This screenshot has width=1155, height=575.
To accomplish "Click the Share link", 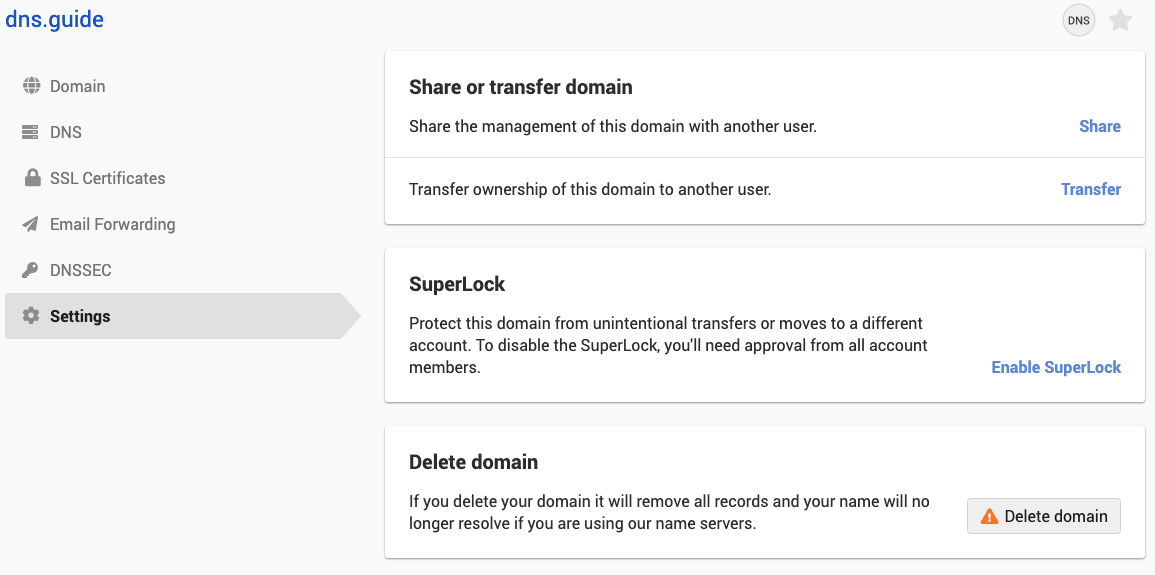I will tap(1099, 126).
